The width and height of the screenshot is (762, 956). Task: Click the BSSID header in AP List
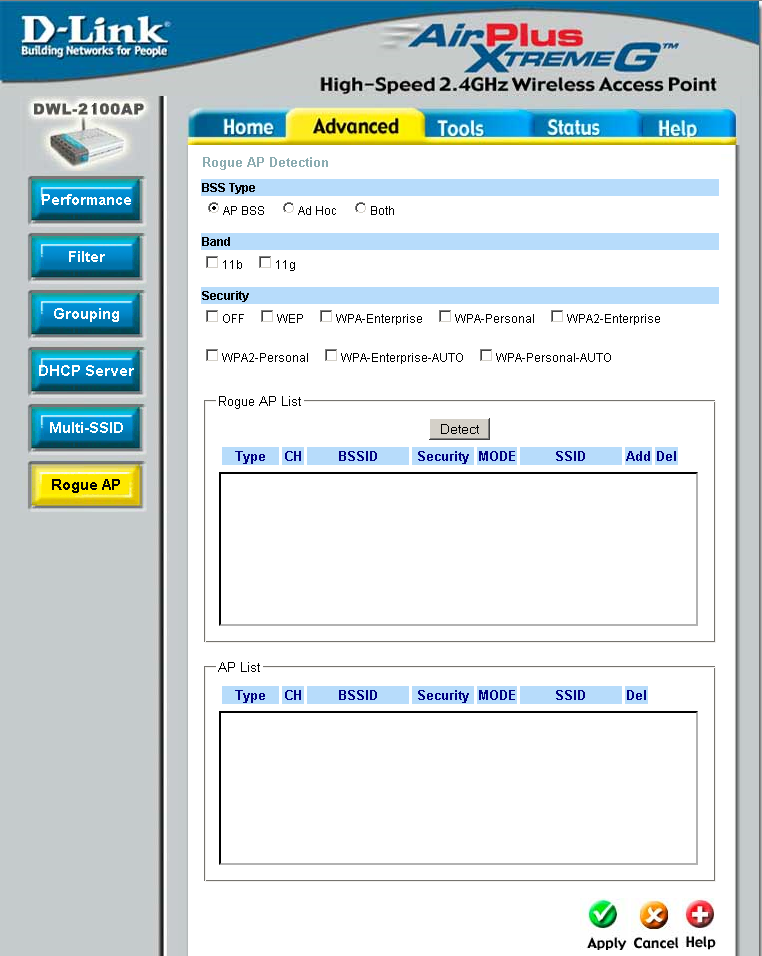pos(358,695)
